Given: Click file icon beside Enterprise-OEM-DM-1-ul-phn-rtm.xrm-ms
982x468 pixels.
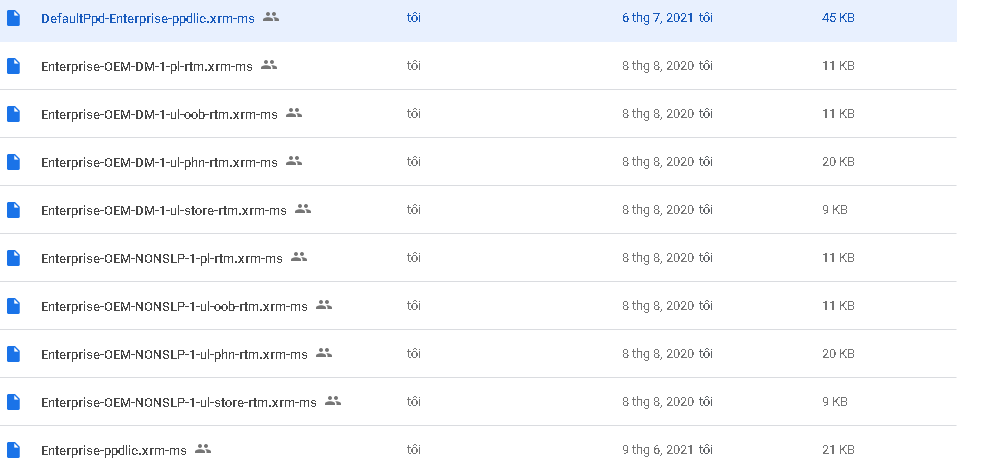Looking at the screenshot, I should (13, 162).
